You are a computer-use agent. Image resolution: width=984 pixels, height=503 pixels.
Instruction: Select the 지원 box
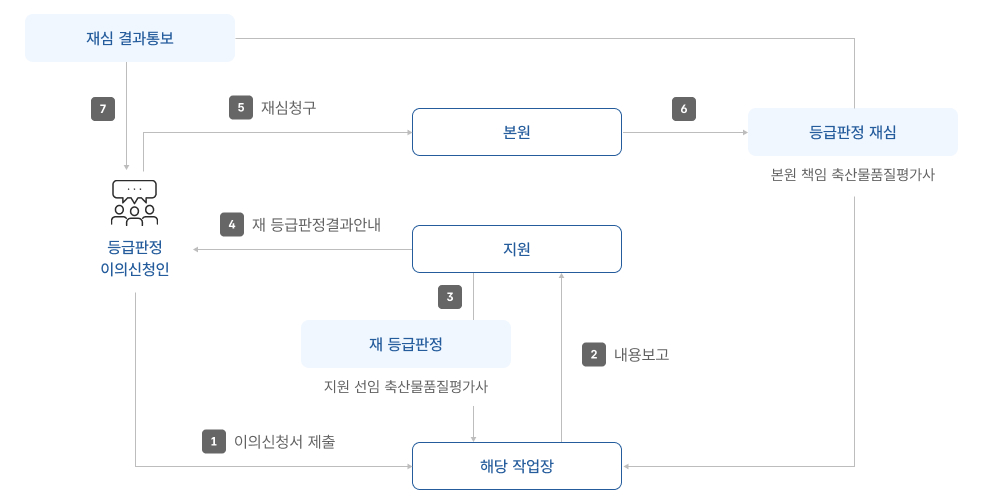point(516,249)
